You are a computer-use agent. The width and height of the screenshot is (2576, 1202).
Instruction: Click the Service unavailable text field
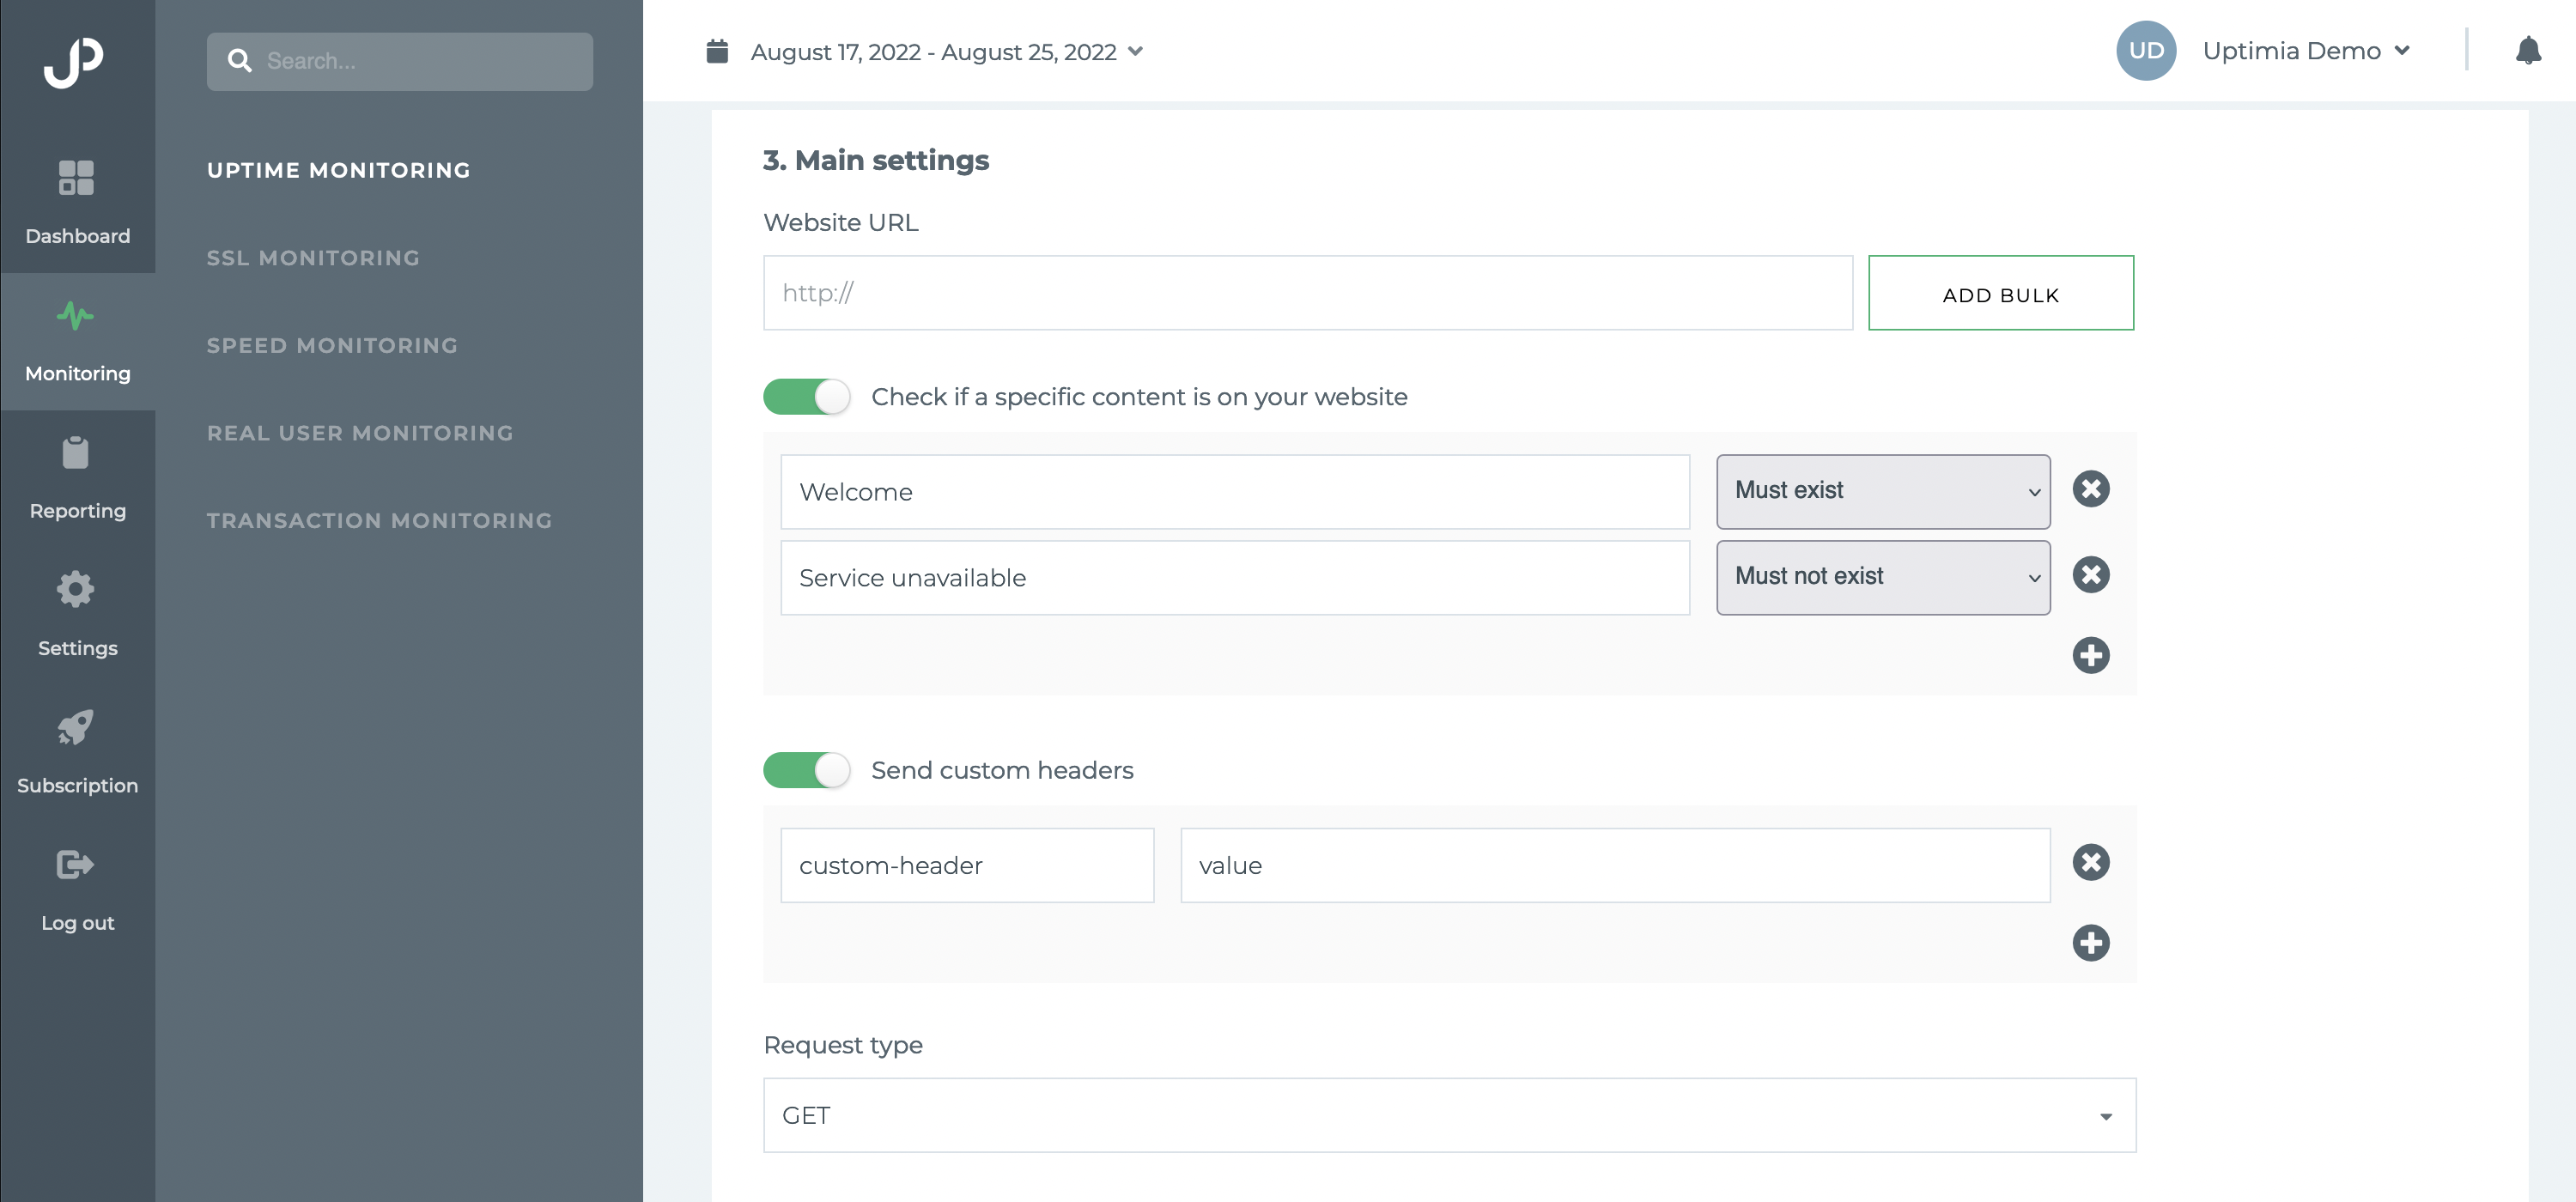(1235, 578)
